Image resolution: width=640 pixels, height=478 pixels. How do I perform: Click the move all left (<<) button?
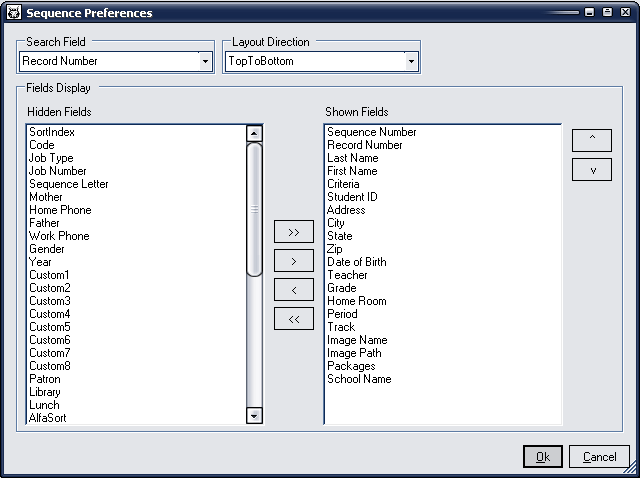point(293,319)
